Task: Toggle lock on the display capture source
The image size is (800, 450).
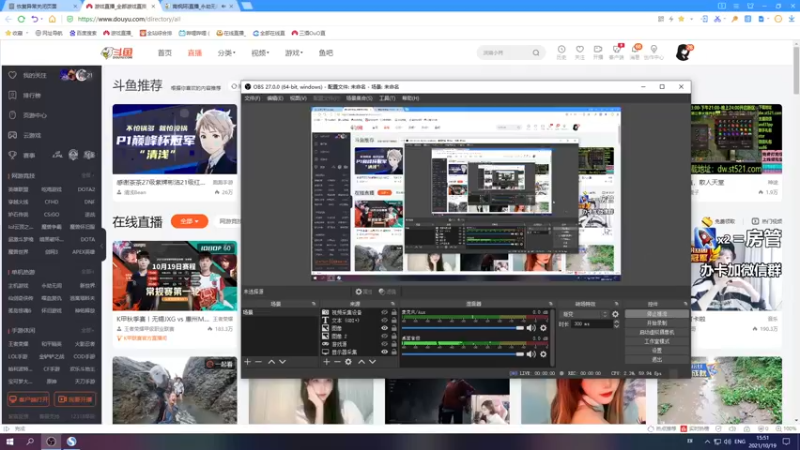Action: (x=394, y=352)
